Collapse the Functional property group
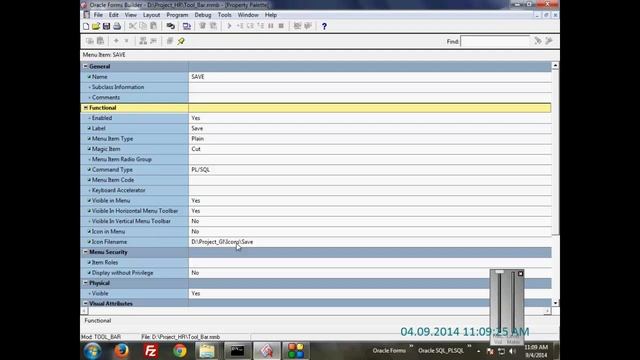 click(85, 108)
